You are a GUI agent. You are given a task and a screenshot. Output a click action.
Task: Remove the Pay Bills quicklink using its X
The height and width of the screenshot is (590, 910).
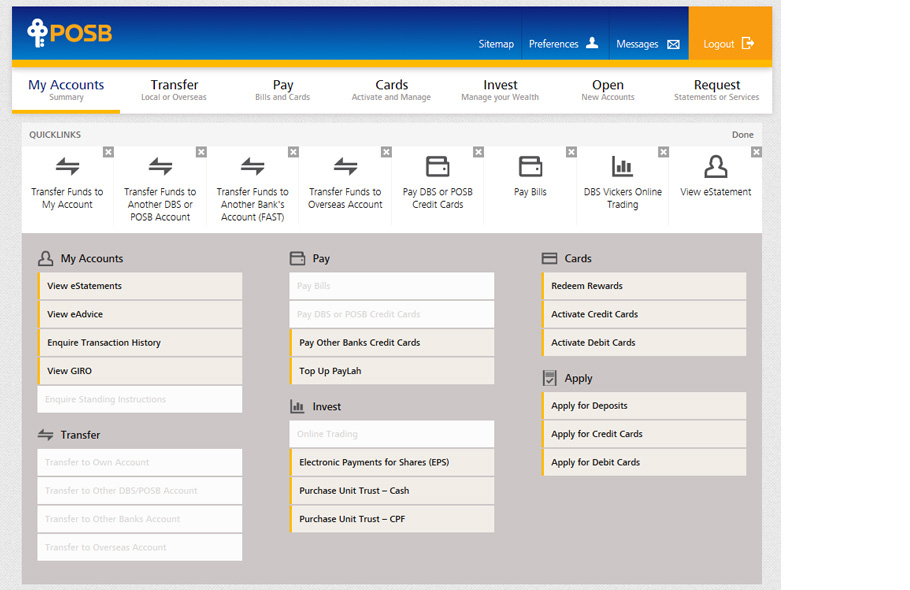click(x=571, y=152)
